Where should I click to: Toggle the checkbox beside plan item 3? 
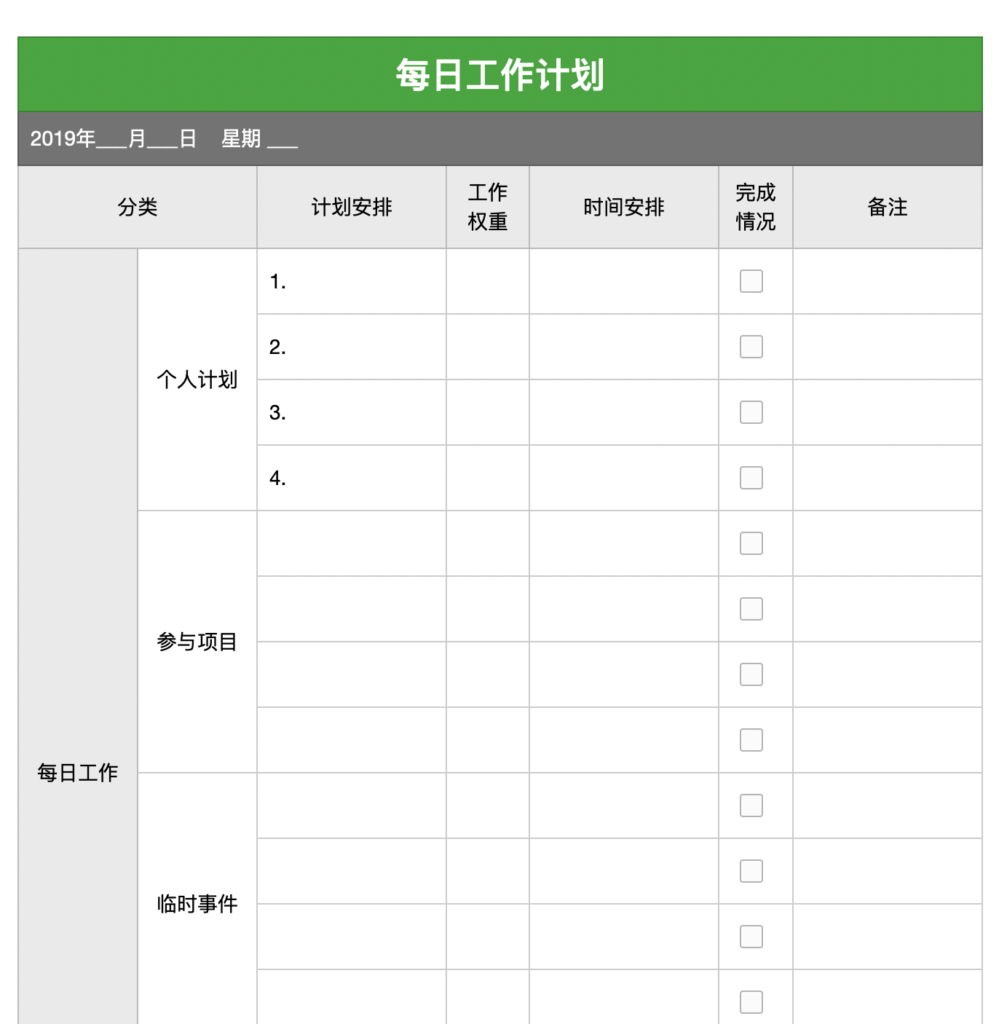(751, 412)
